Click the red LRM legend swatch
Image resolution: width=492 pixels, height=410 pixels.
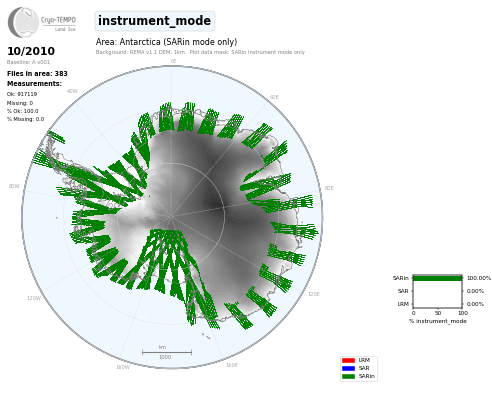tap(348, 360)
